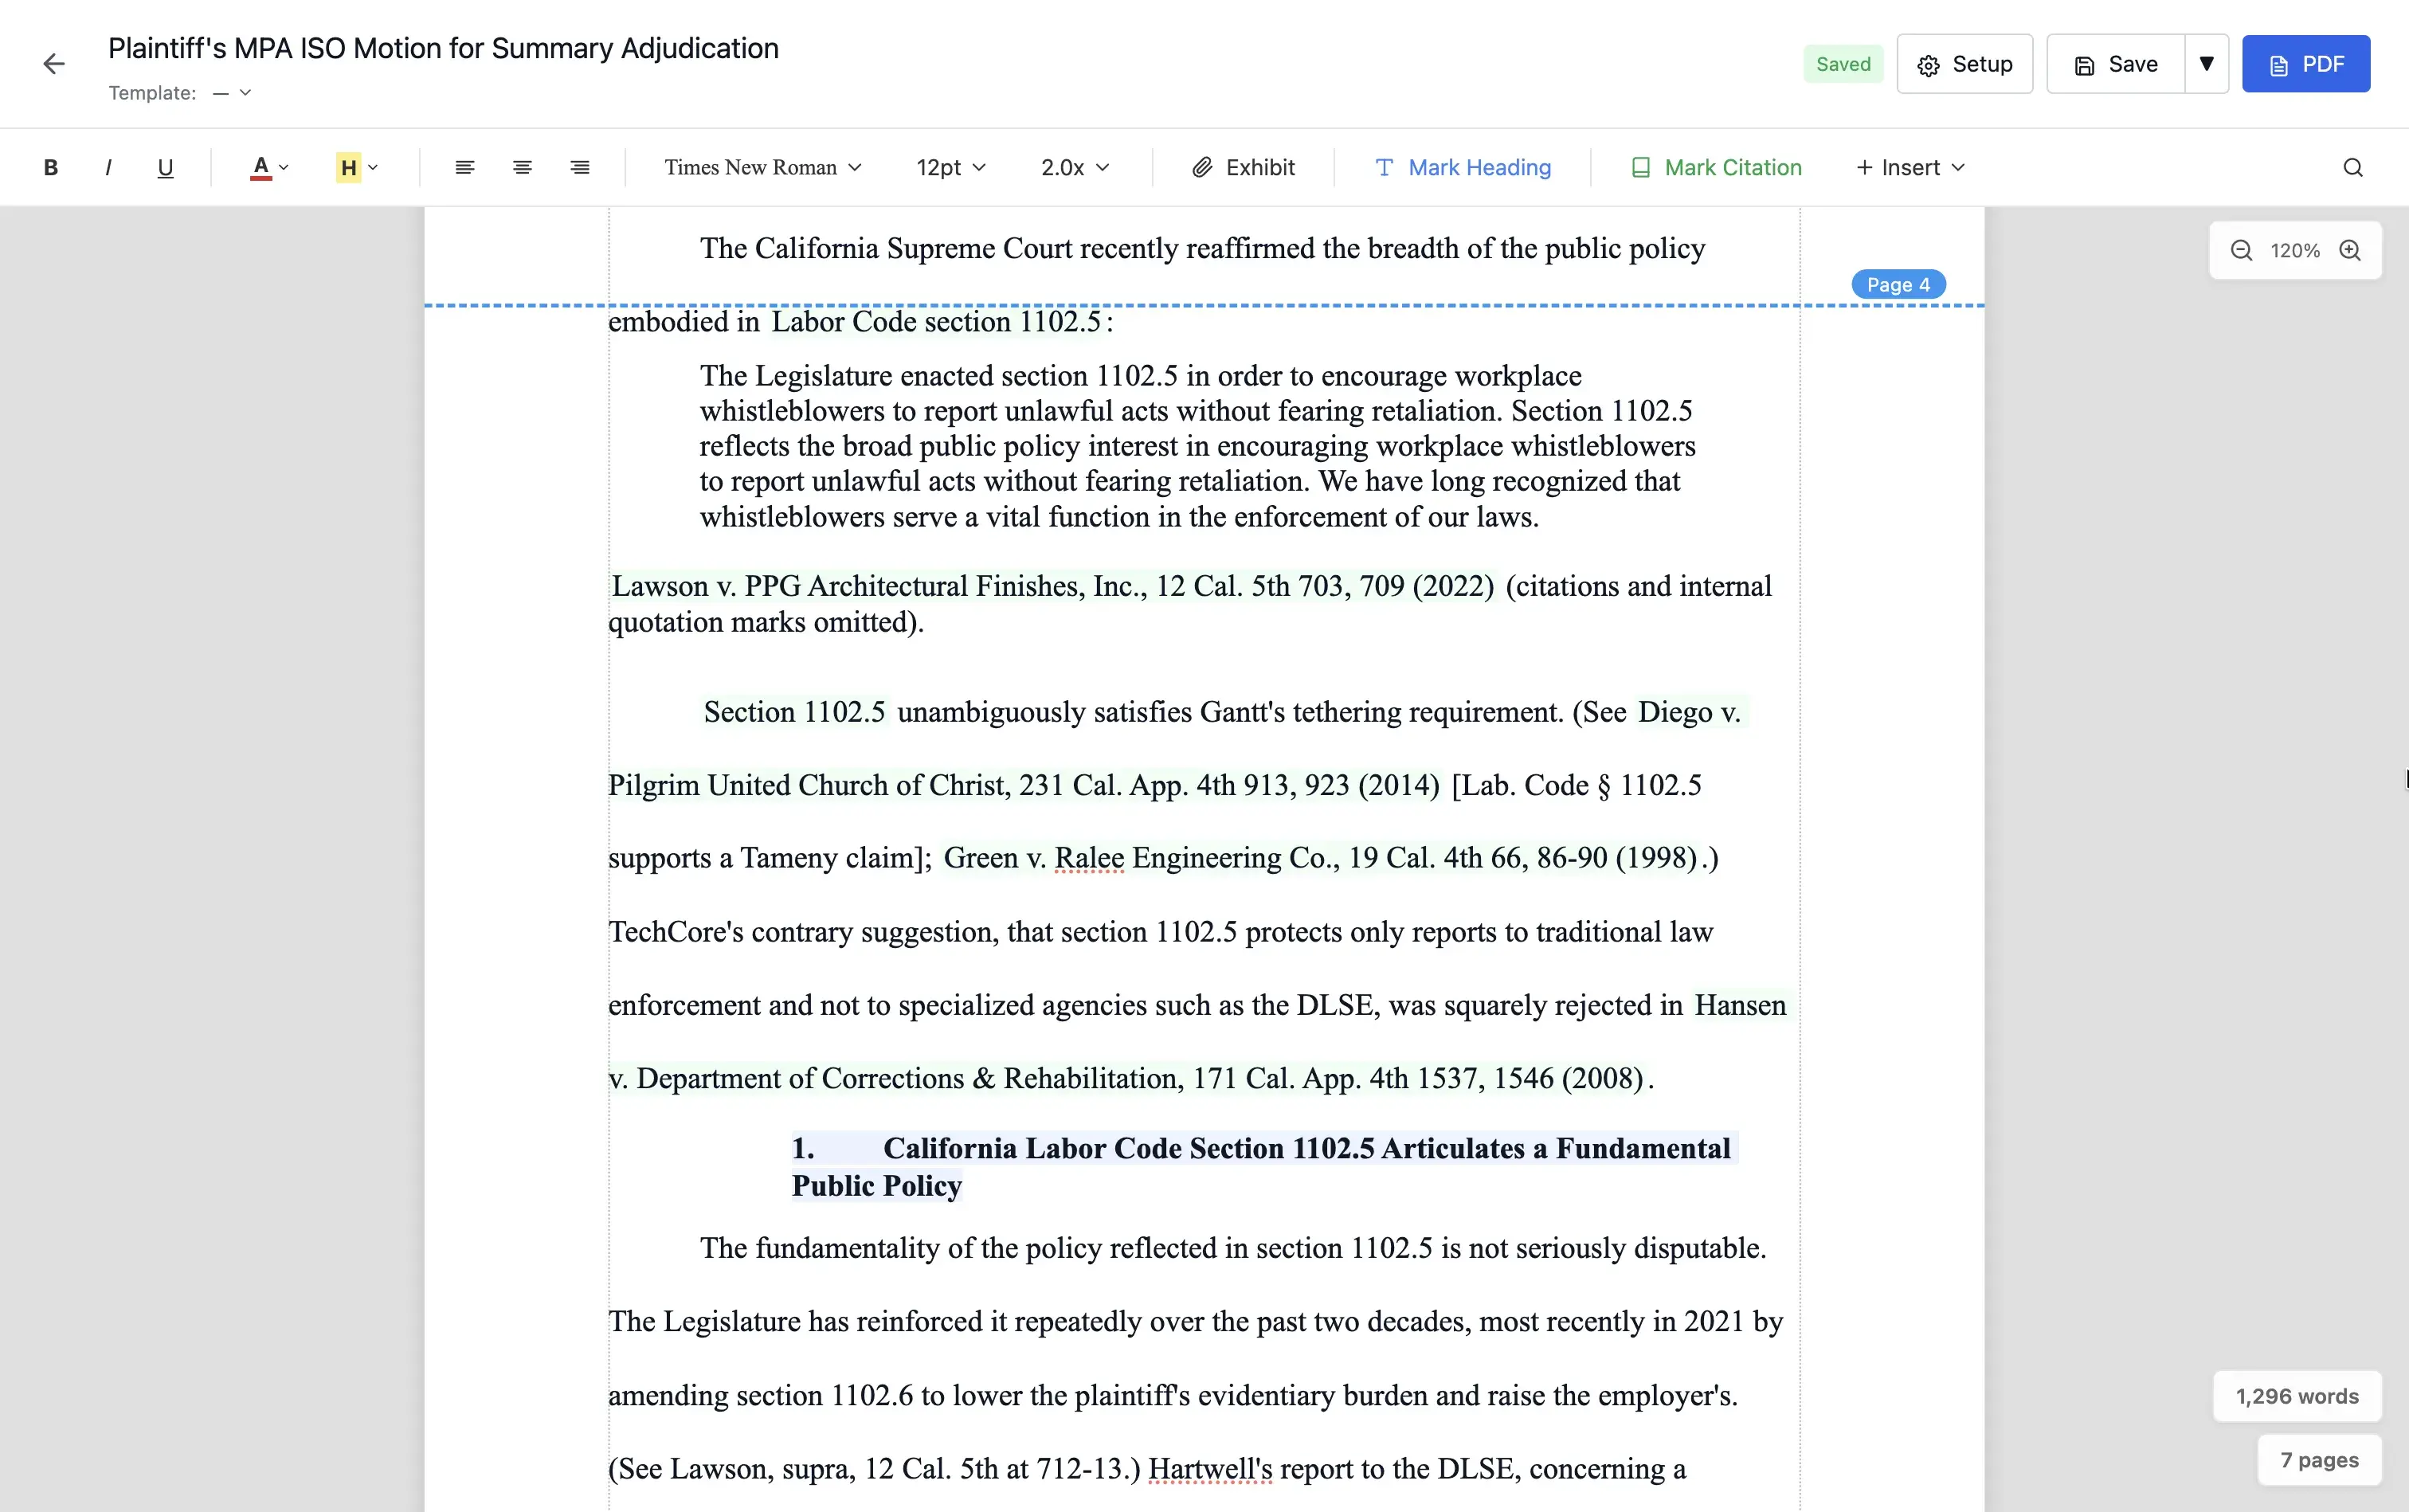Click the marked 'Labor Code section 1102.5' citation

937,322
